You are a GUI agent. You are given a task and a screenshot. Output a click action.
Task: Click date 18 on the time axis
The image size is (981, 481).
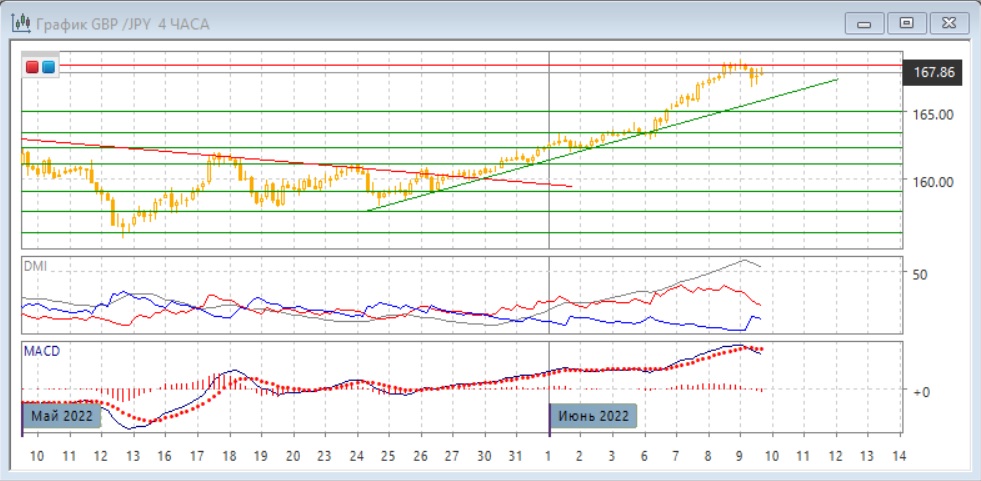tap(229, 456)
